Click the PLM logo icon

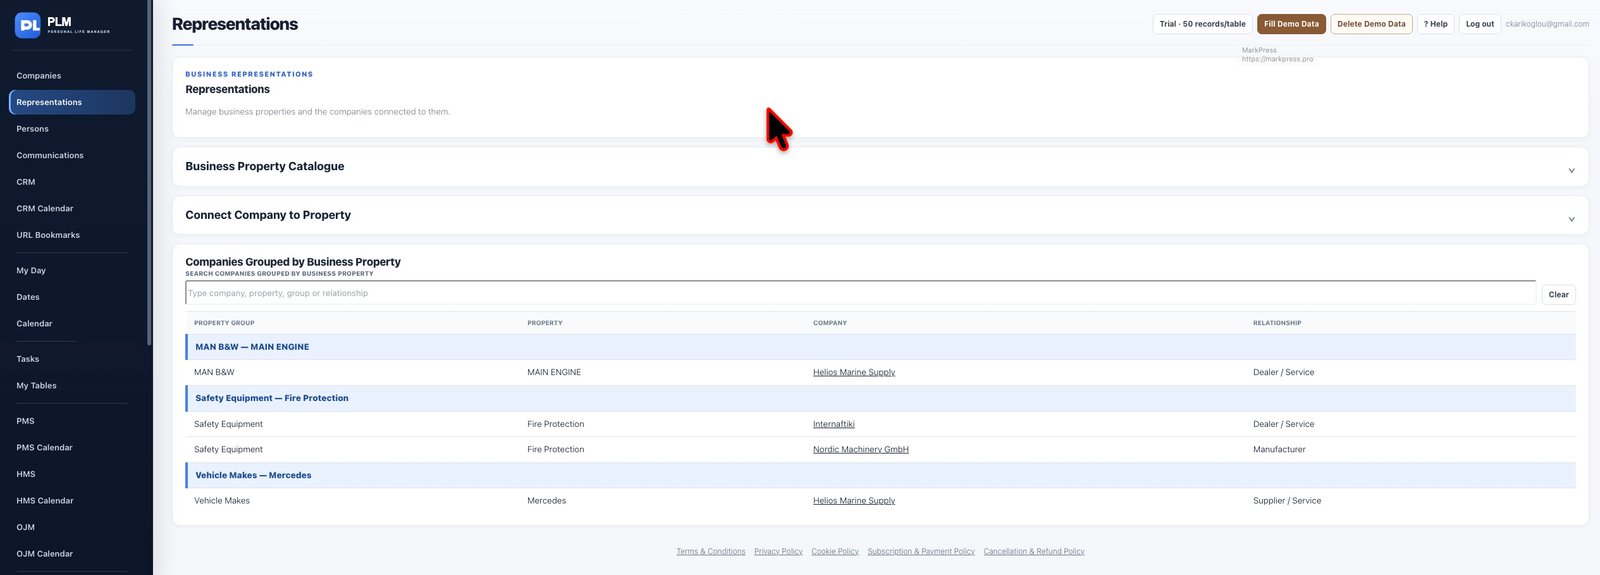pos(28,25)
